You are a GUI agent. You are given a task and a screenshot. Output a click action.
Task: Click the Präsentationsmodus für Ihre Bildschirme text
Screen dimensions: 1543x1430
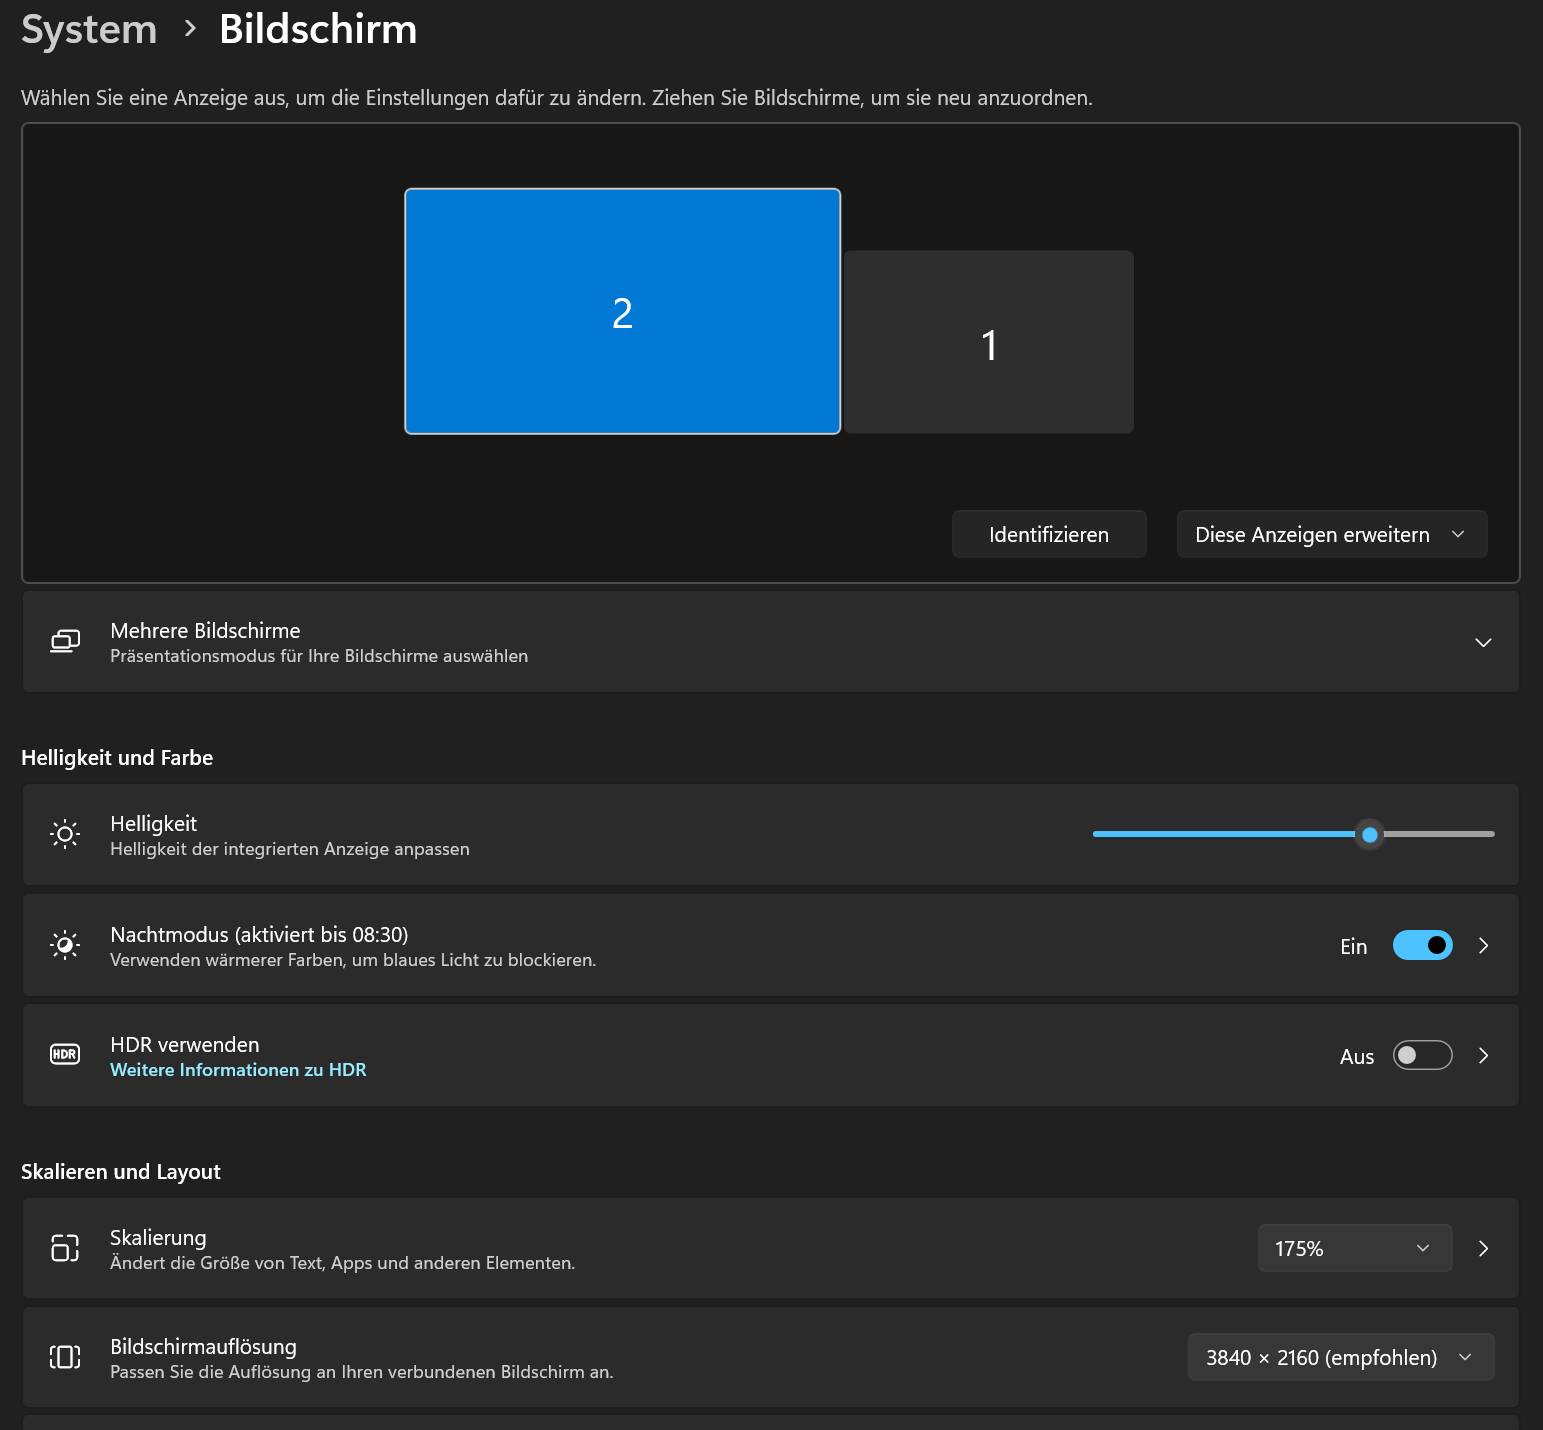319,656
